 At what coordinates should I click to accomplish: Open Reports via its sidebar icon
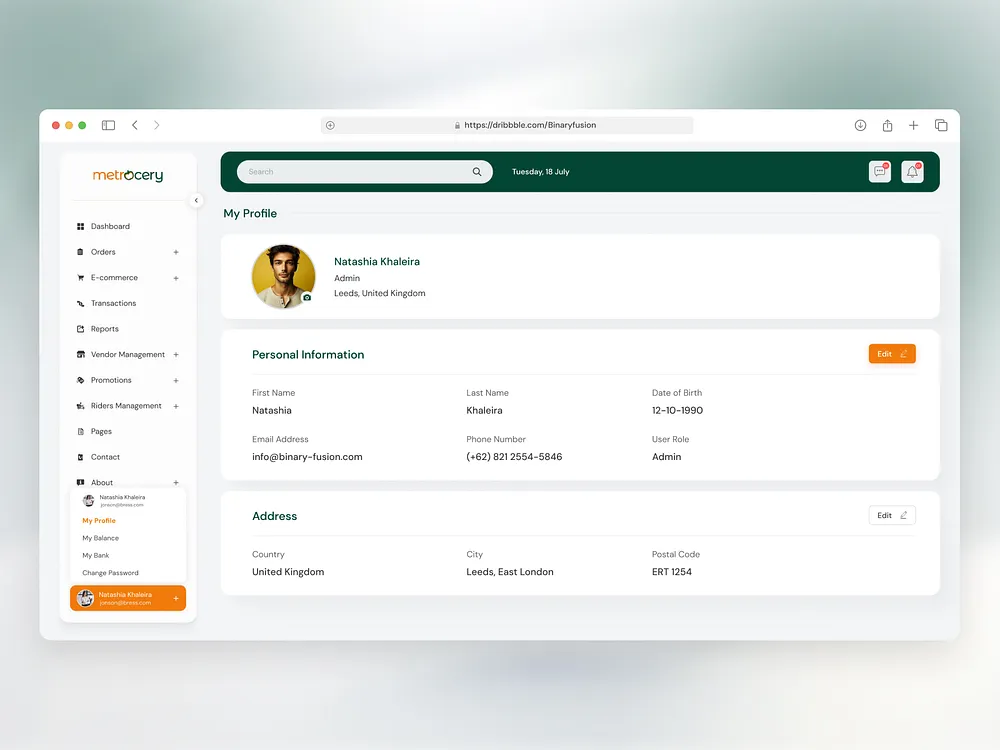click(x=80, y=328)
